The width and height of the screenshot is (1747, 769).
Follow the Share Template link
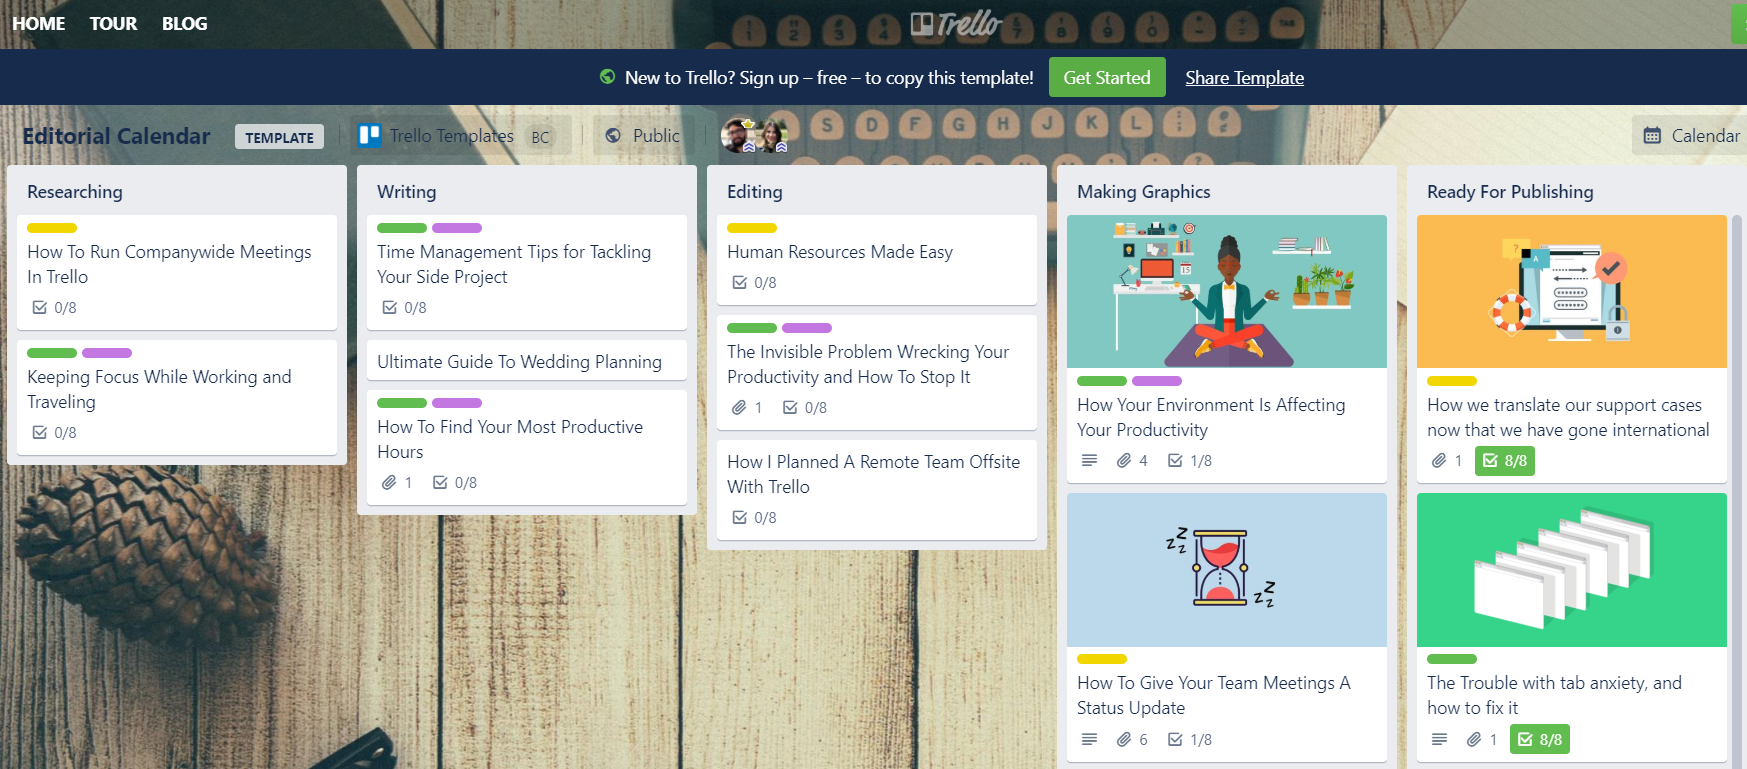coord(1245,78)
